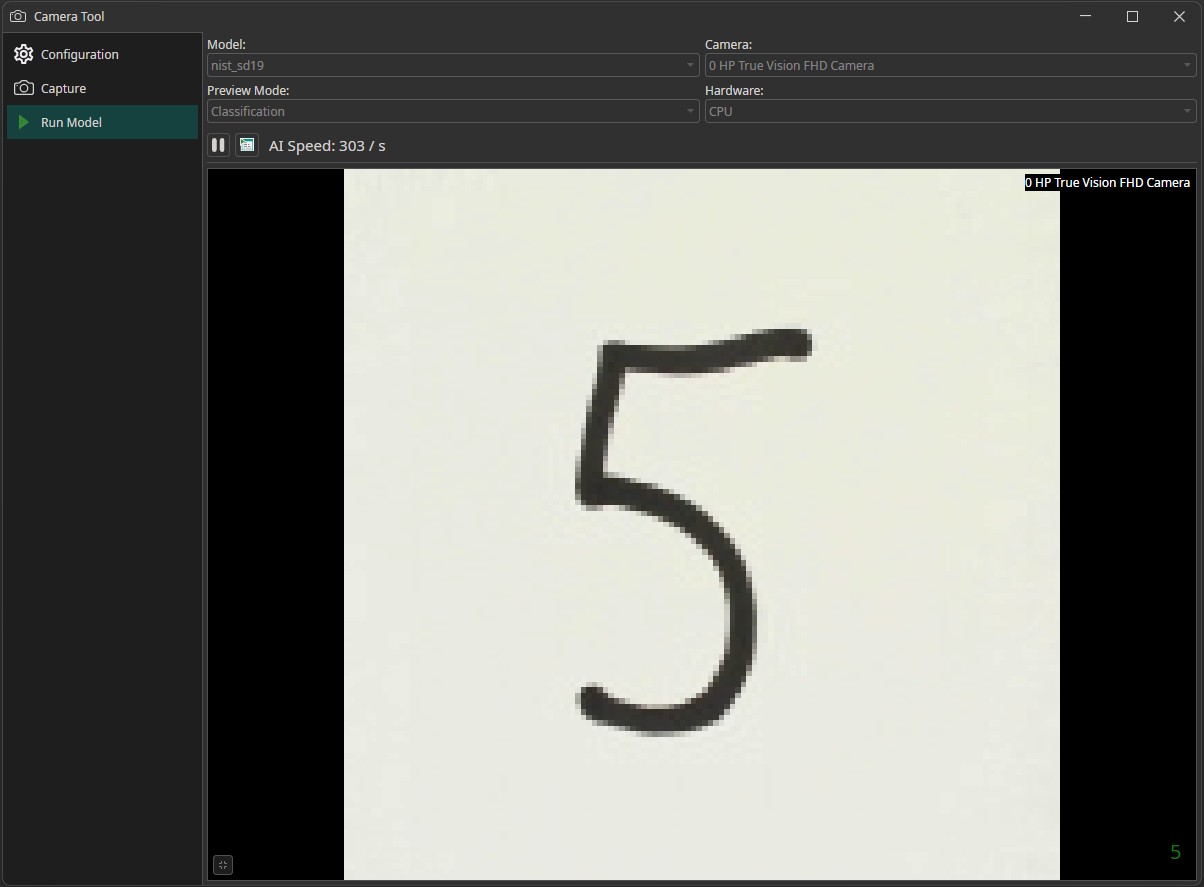Image resolution: width=1204 pixels, height=887 pixels.
Task: Click the Model: label
Action: click(226, 45)
